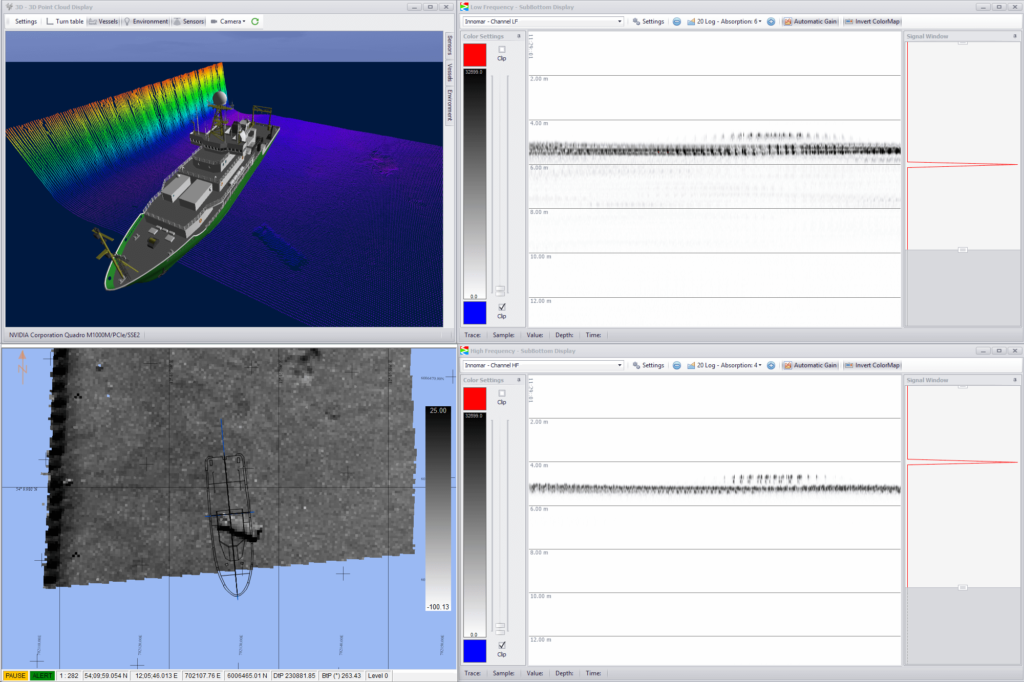Screen dimensions: 1024x682
Task: Click latitude 54;09;59.054 N in status bar
Action: tap(106, 675)
